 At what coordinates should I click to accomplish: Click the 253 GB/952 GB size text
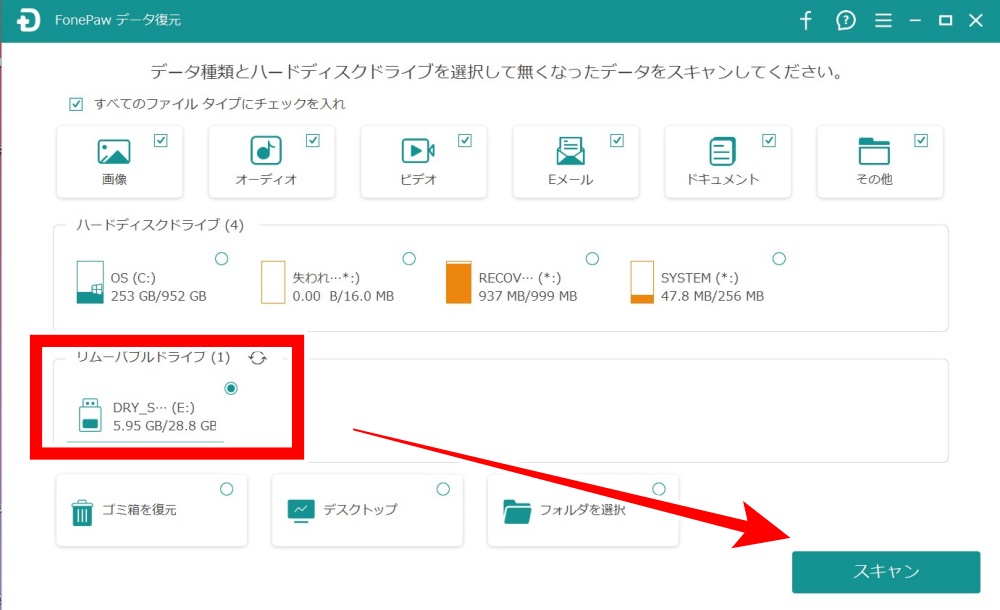pos(159,296)
